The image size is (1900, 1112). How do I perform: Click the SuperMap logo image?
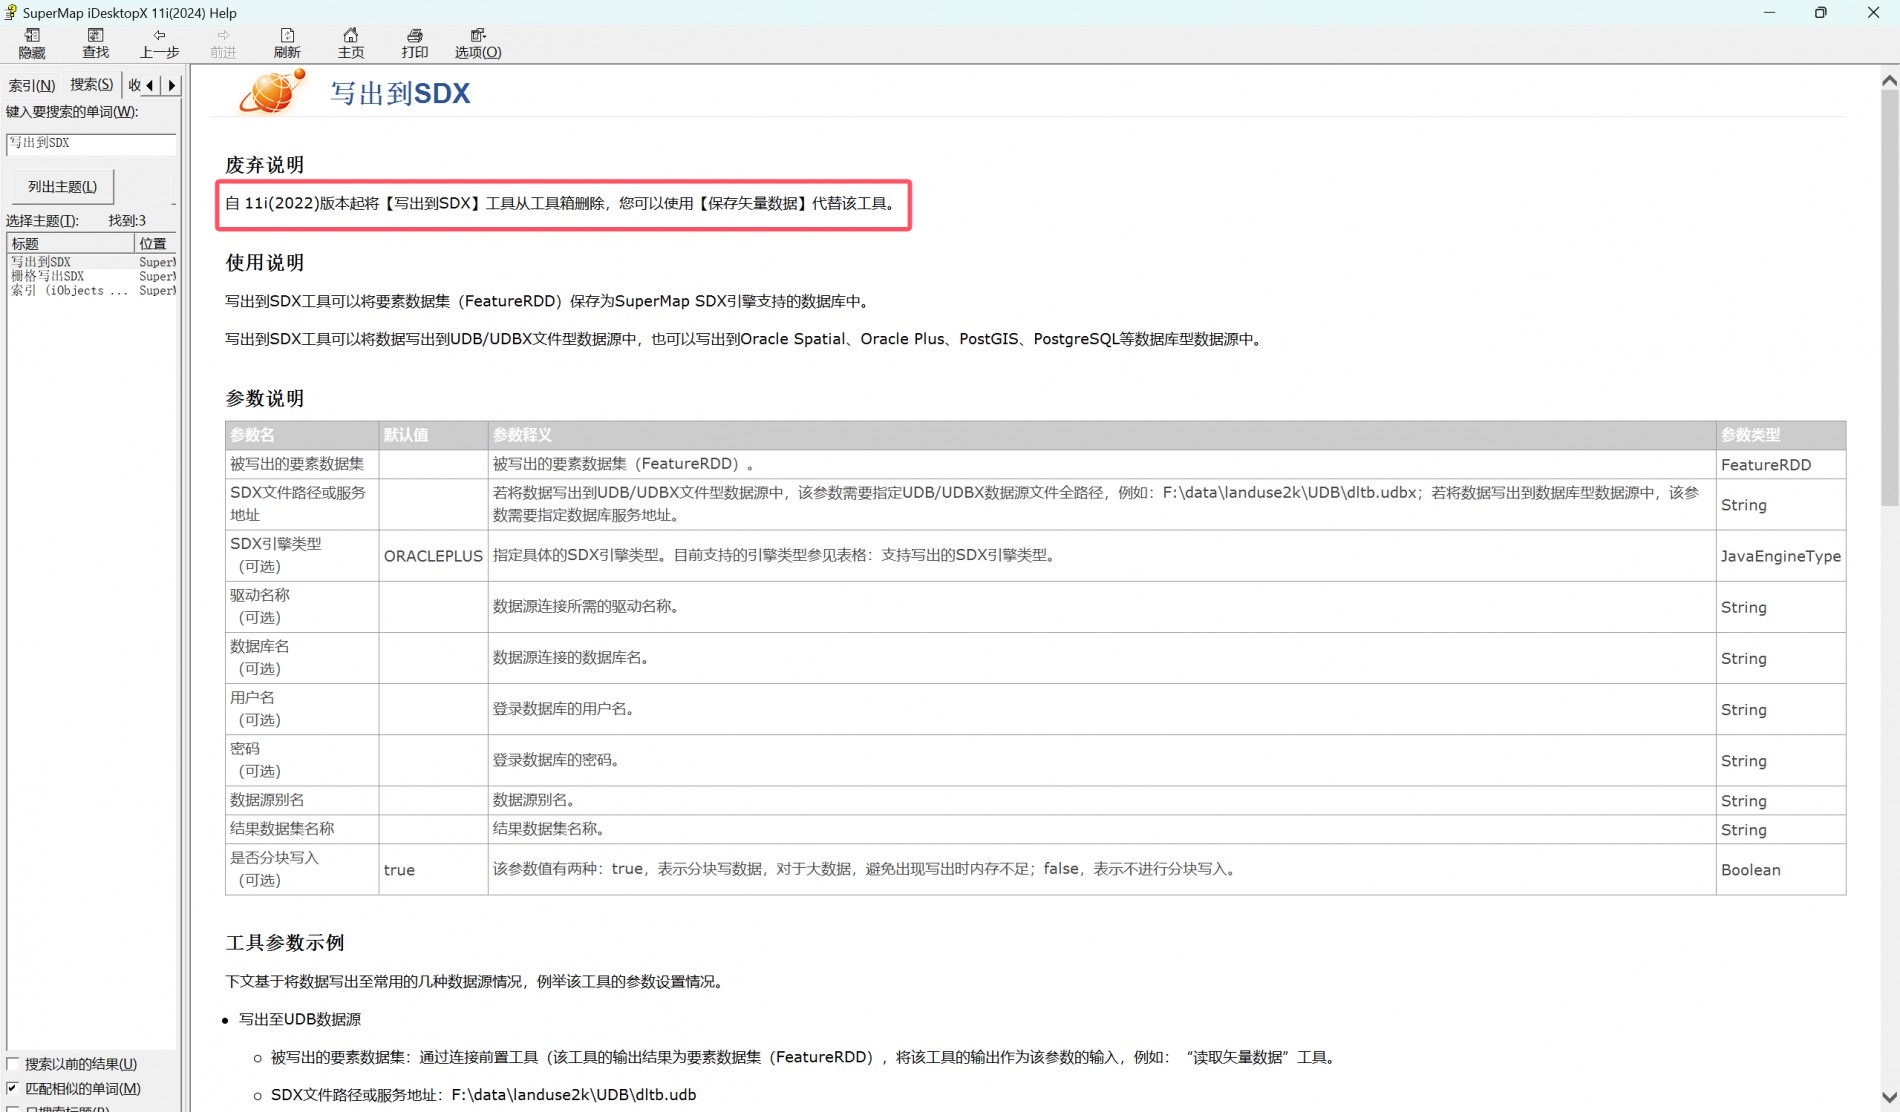[x=272, y=92]
